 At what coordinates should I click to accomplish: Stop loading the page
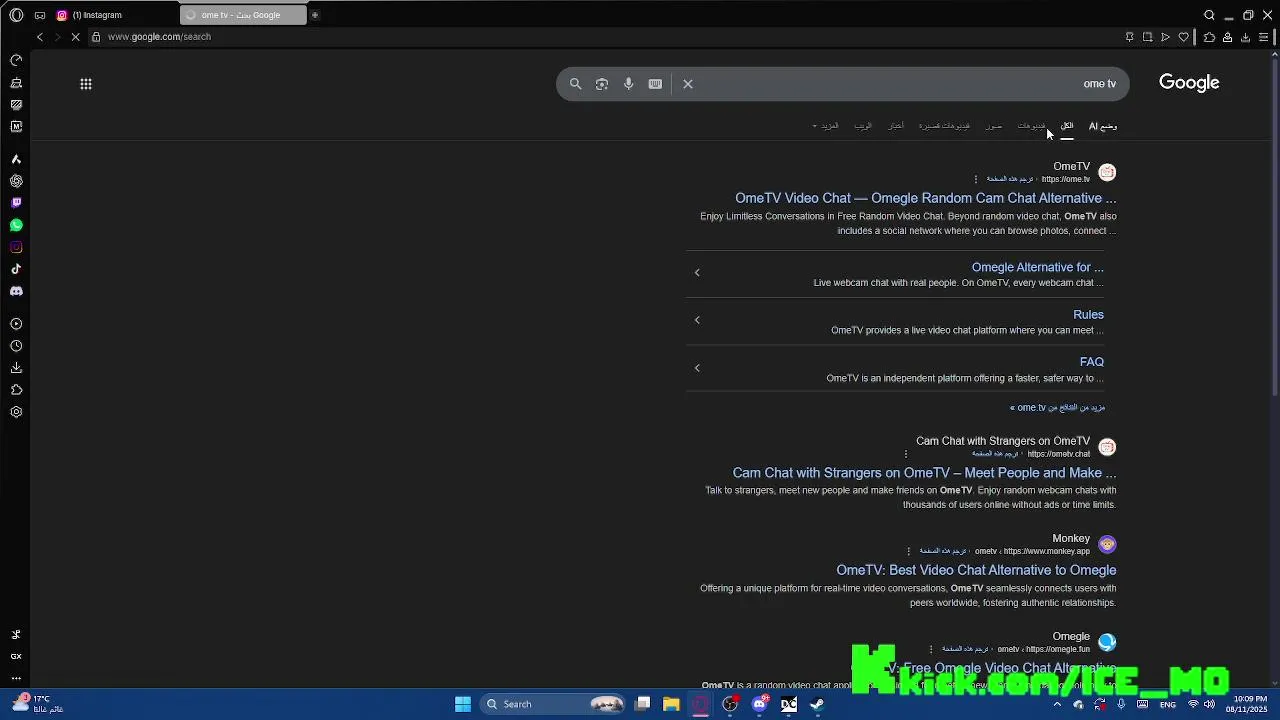pyautogui.click(x=75, y=37)
